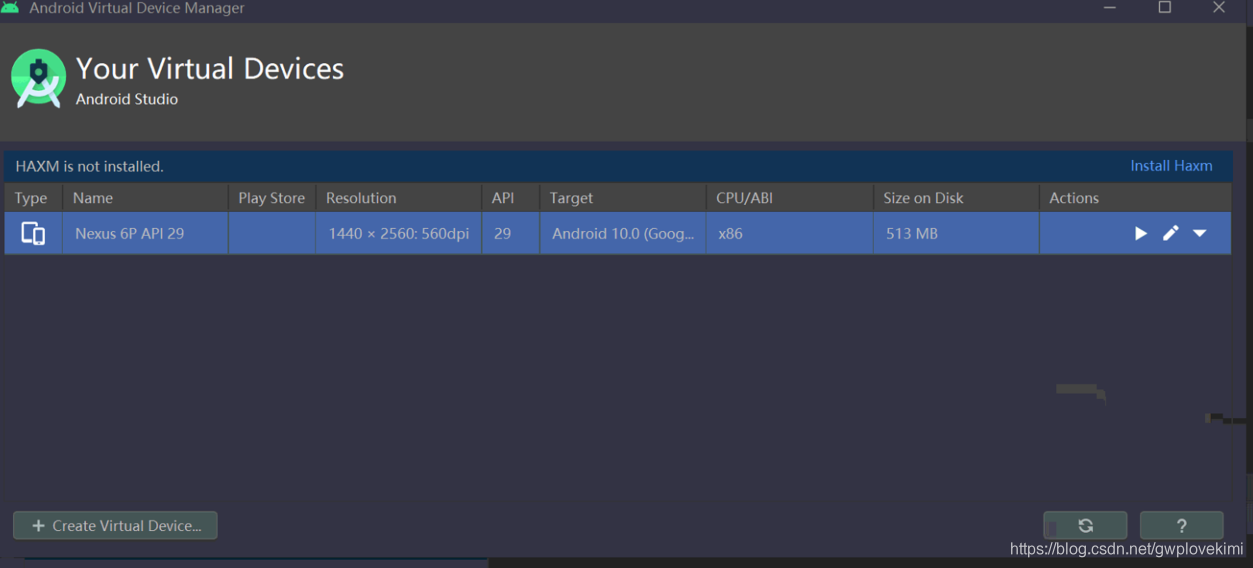
Task: Close the Android Virtual Device Manager window
Action: [x=1218, y=7]
